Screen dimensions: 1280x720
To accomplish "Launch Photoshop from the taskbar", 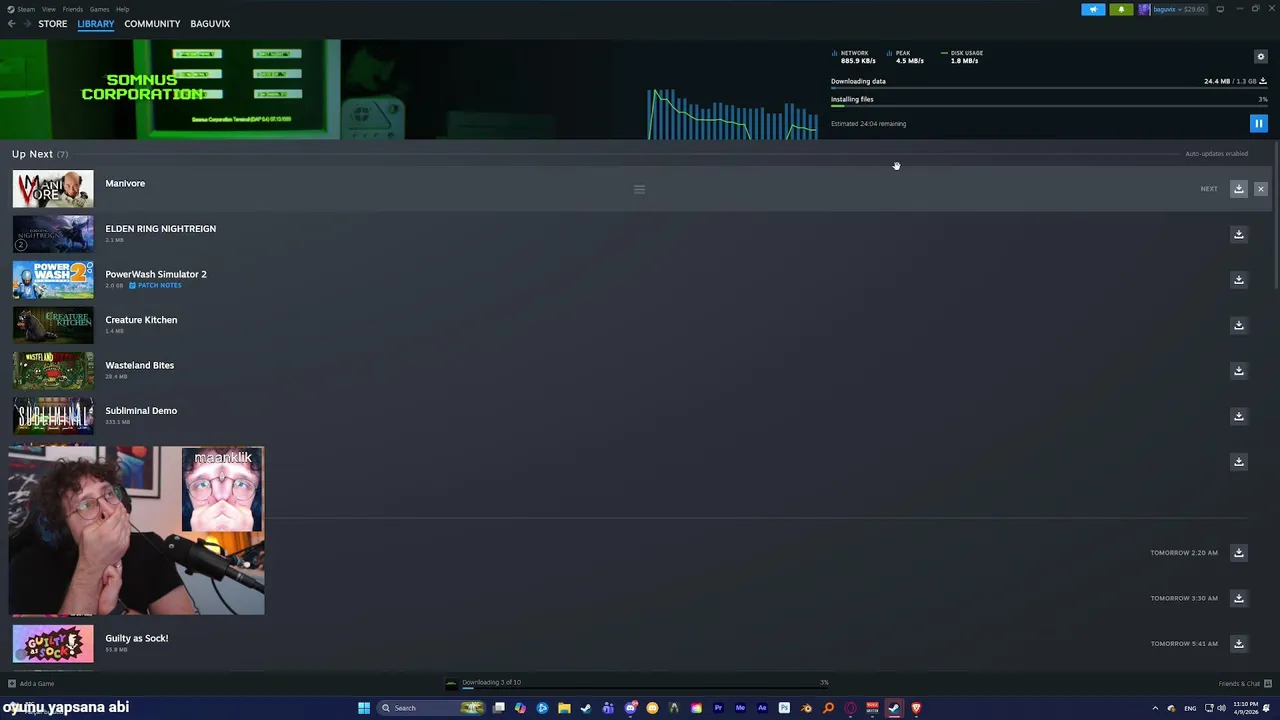I will click(784, 708).
